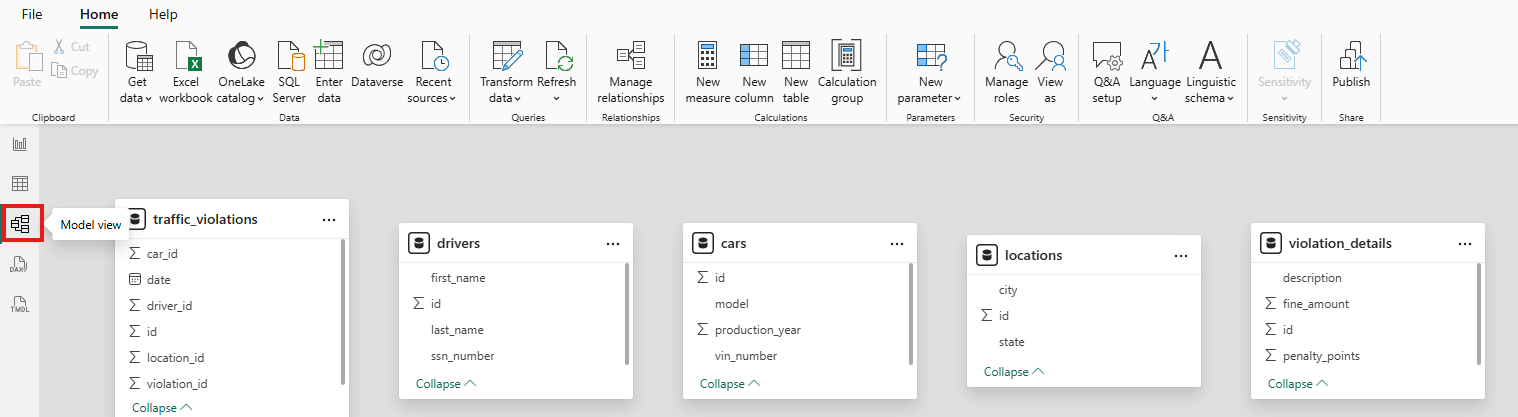Collapse the cars table
Image resolution: width=1518 pixels, height=417 pixels.
click(x=730, y=383)
